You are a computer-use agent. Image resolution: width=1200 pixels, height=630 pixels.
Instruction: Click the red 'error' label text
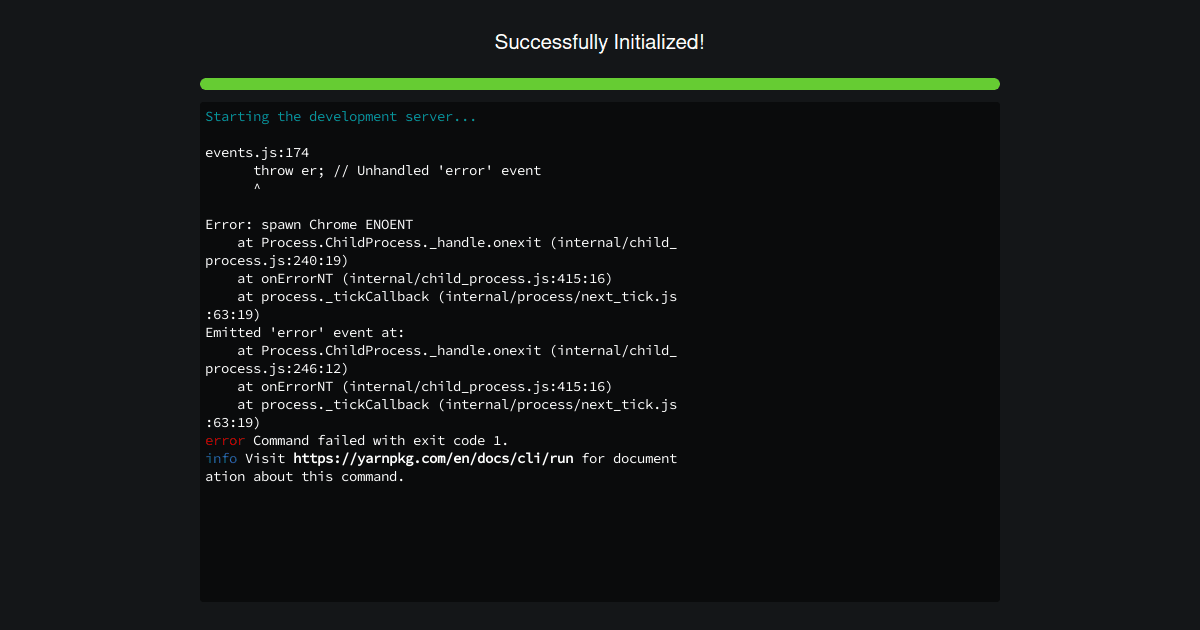[220, 440]
